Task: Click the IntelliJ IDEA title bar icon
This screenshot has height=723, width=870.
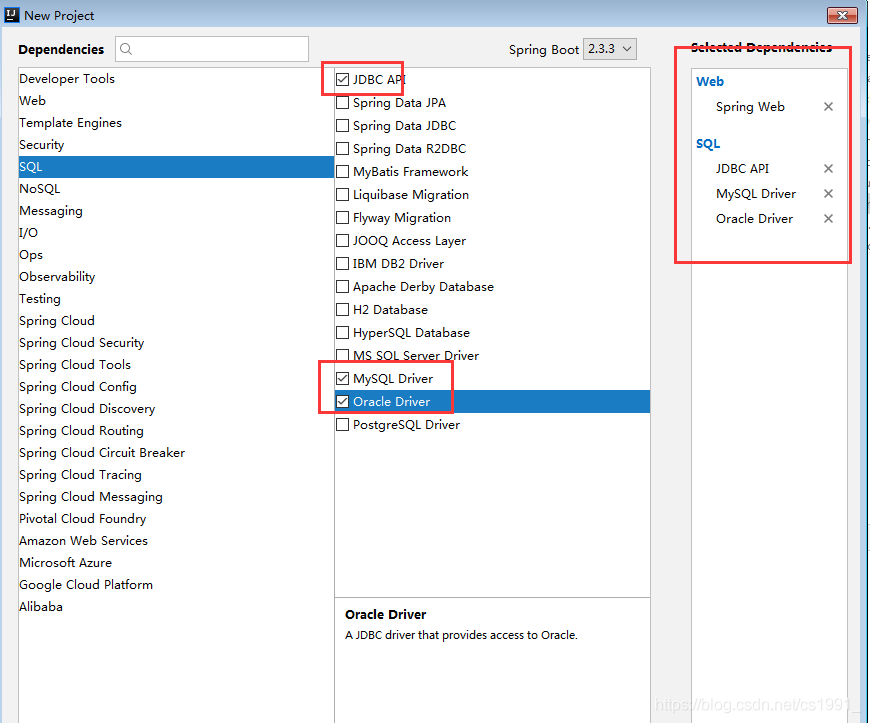Action: click(11, 15)
